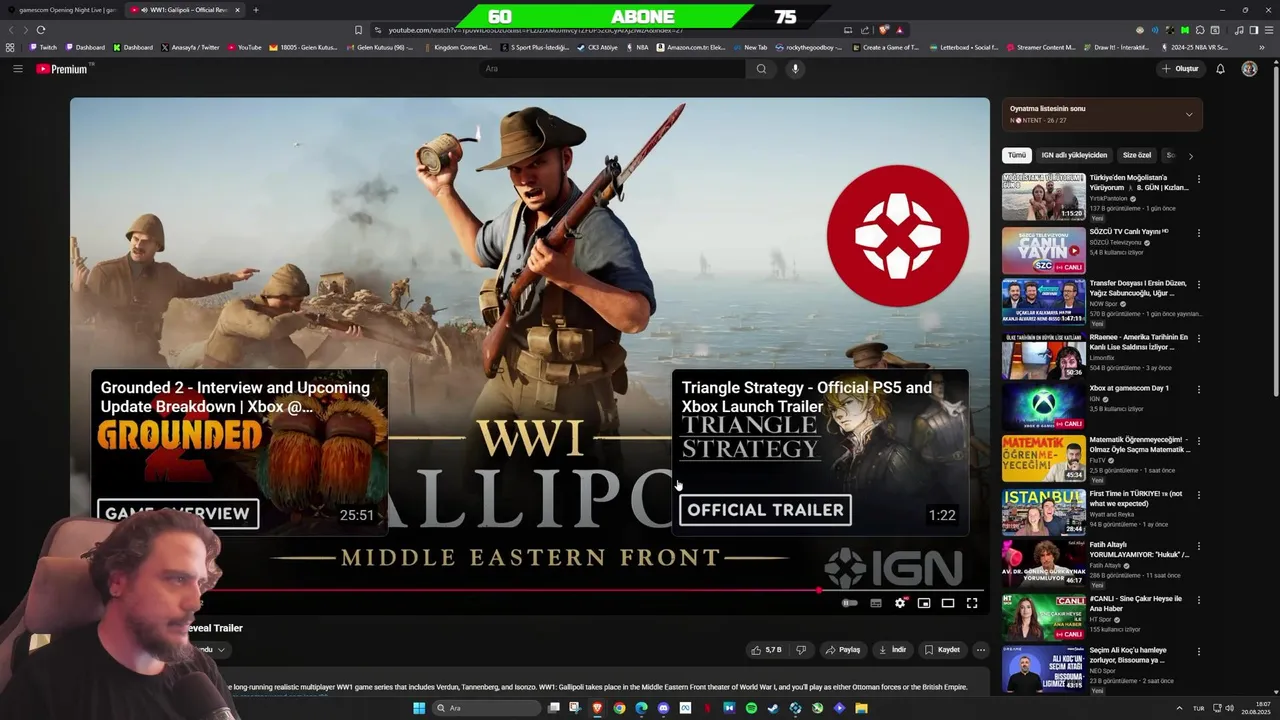Save the video with Kaydet
The height and width of the screenshot is (720, 1280).
pyautogui.click(x=942, y=650)
